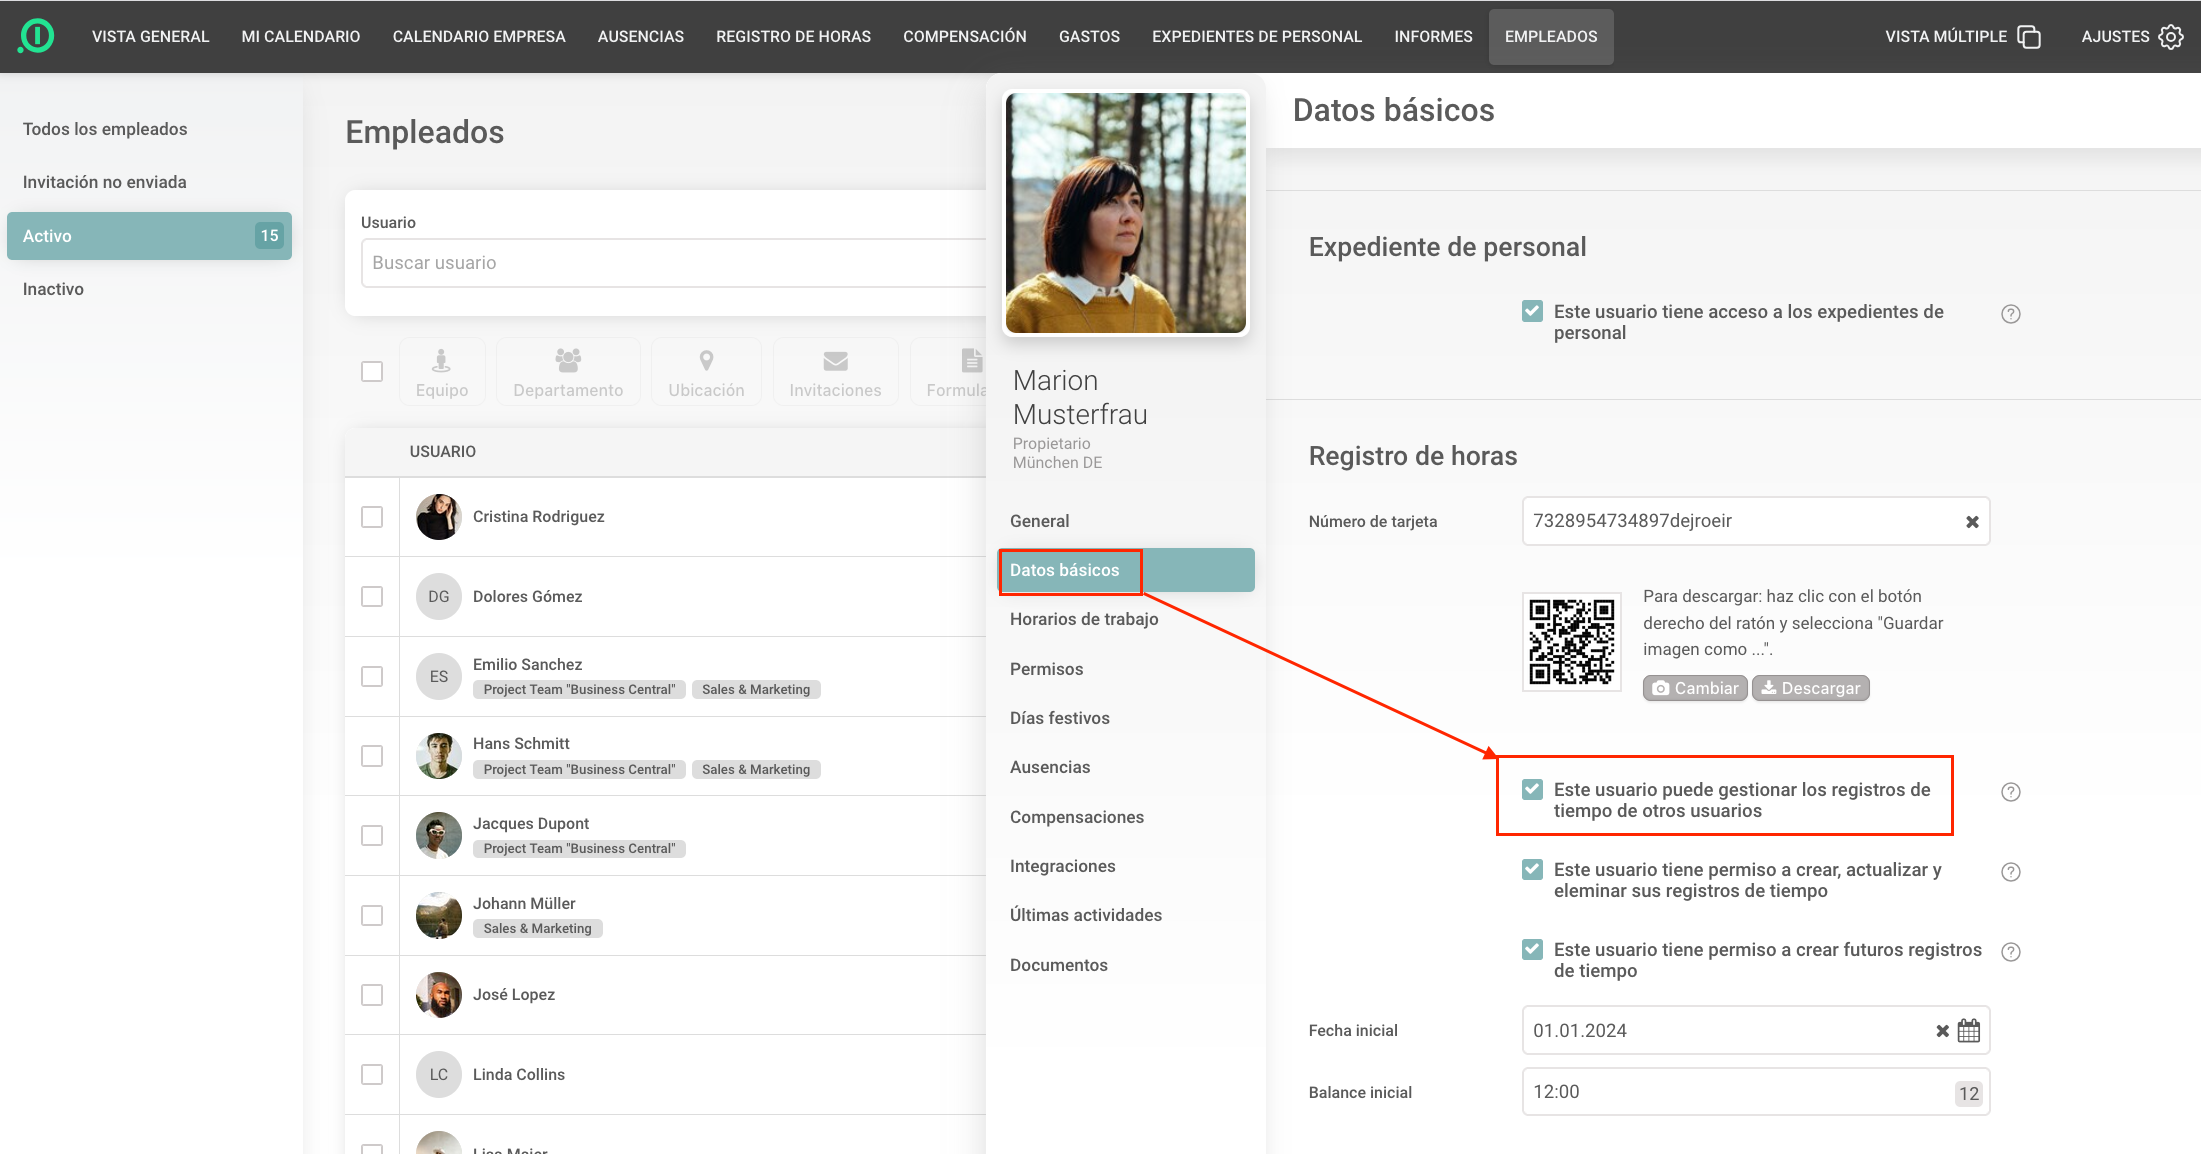Select Horarios de trabajo in profile menu

tap(1126, 620)
